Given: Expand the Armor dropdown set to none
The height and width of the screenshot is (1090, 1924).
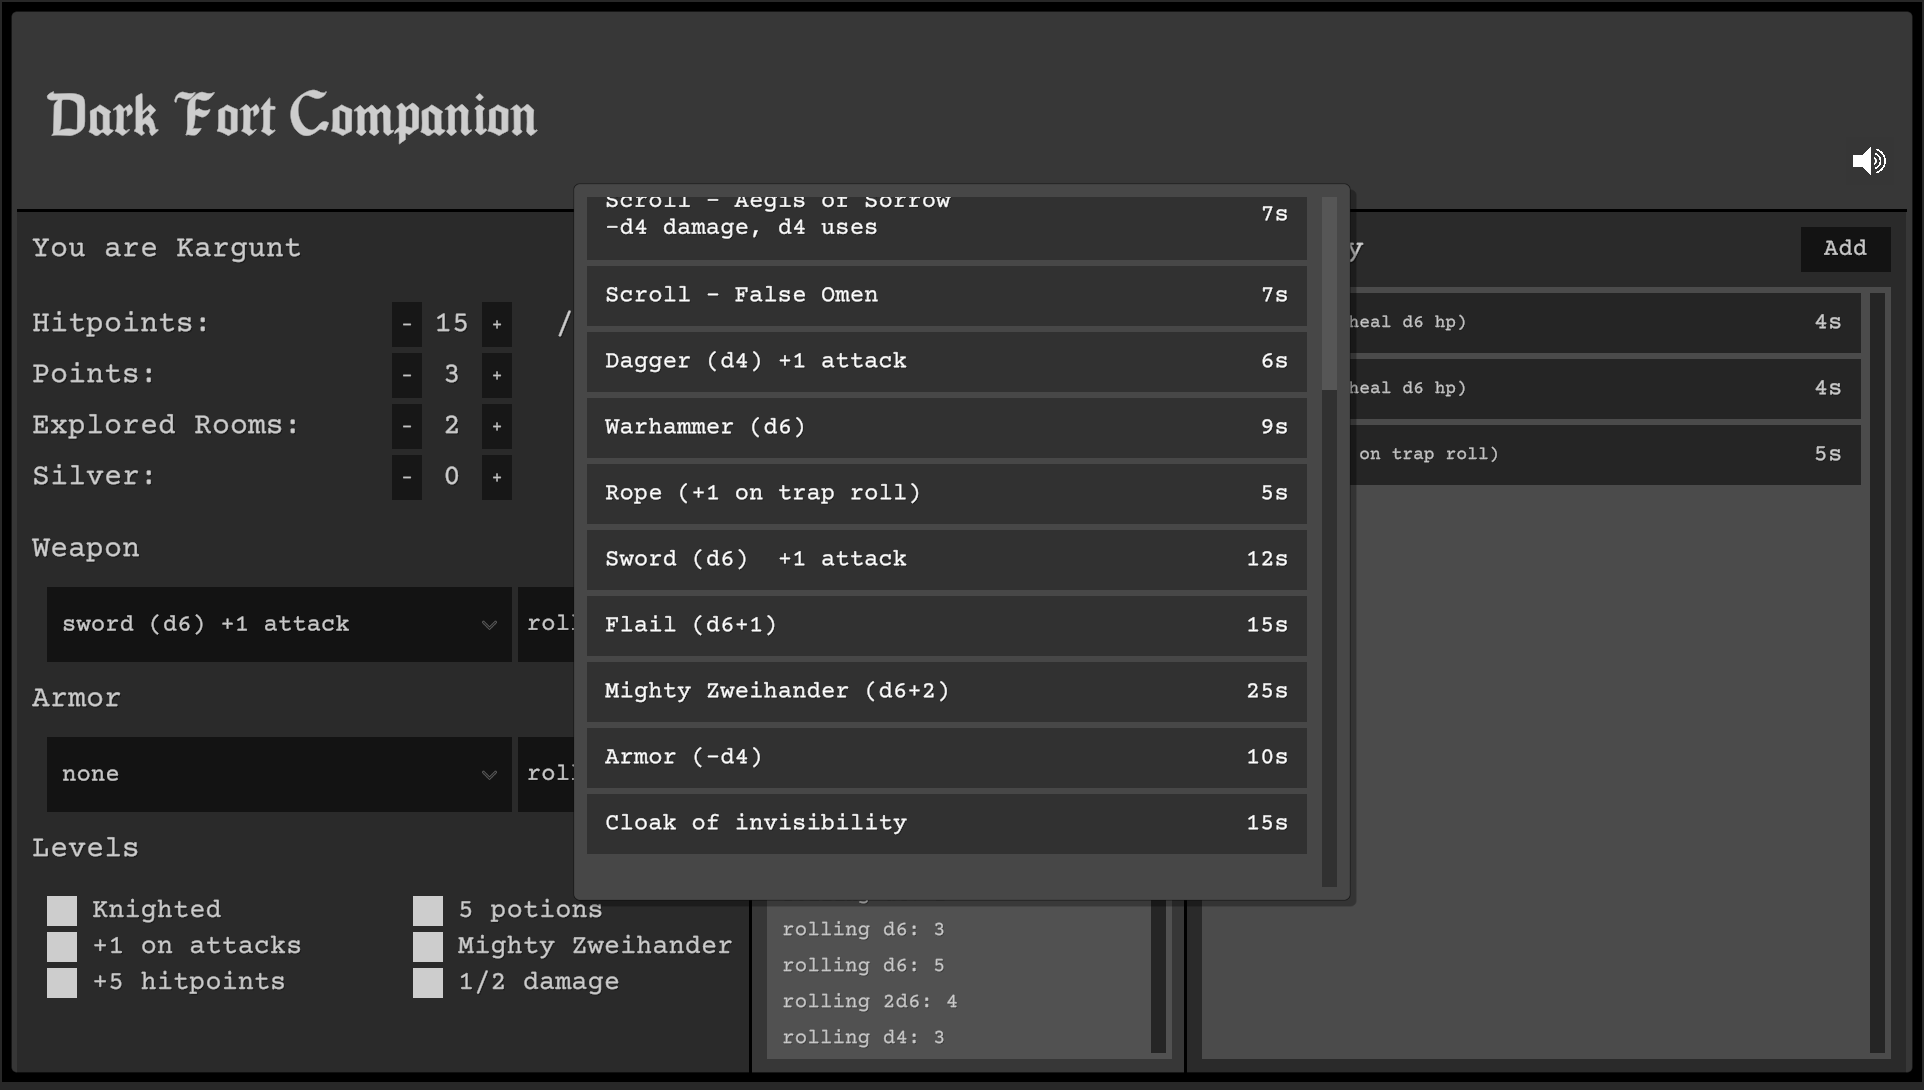Looking at the screenshot, I should click(279, 774).
